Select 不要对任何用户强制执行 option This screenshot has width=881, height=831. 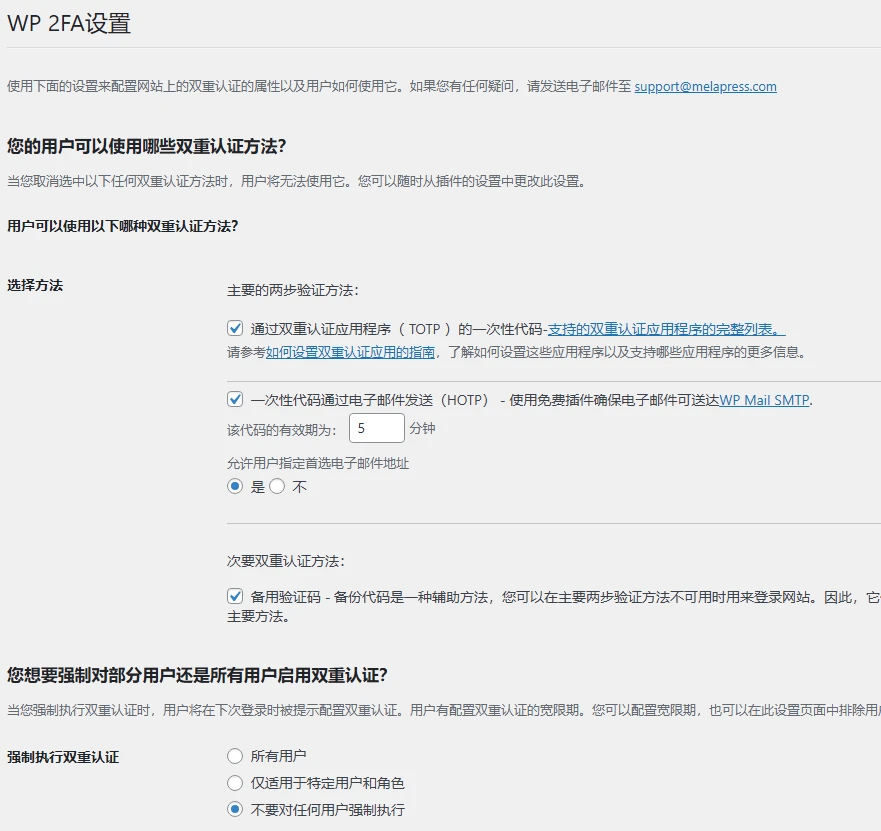(x=235, y=810)
